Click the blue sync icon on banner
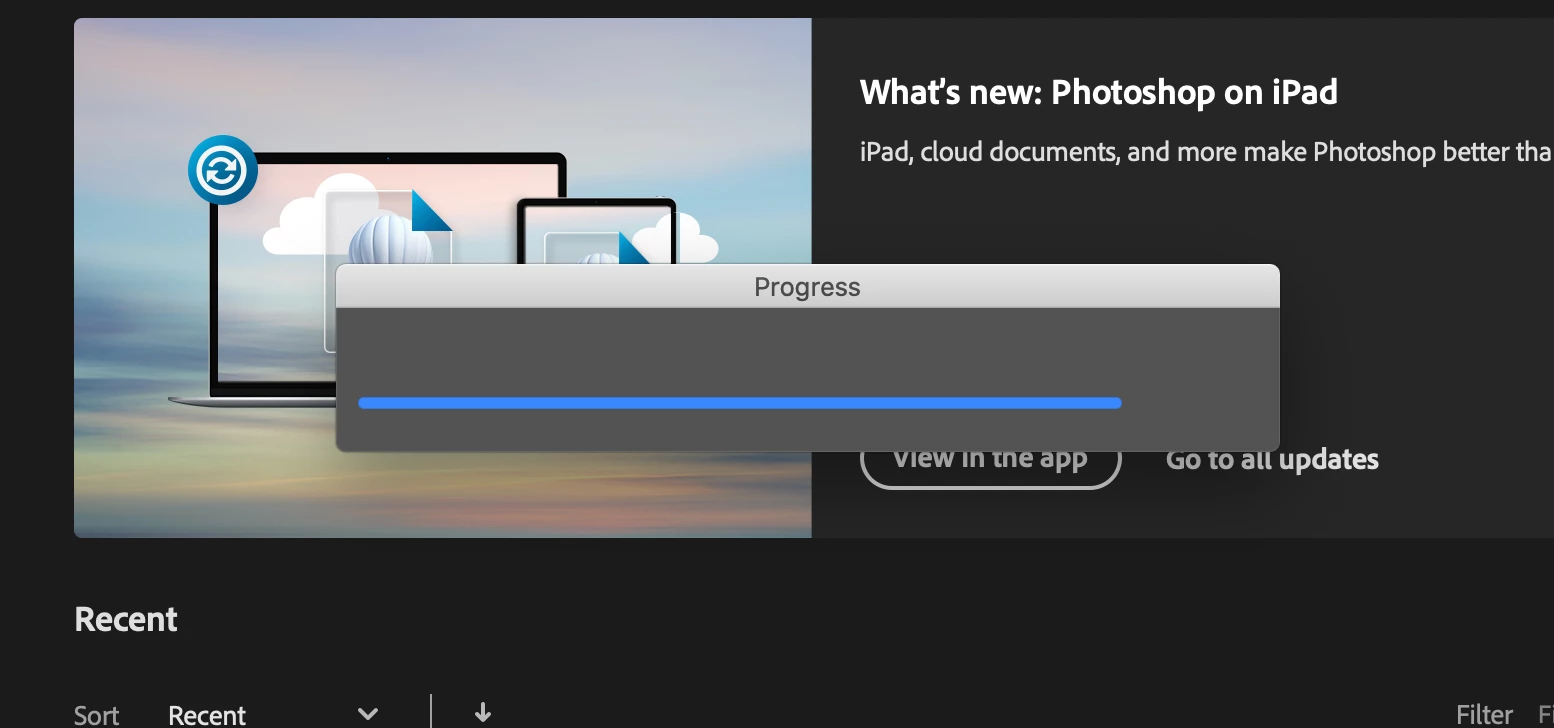Image resolution: width=1554 pixels, height=728 pixels. pos(223,170)
